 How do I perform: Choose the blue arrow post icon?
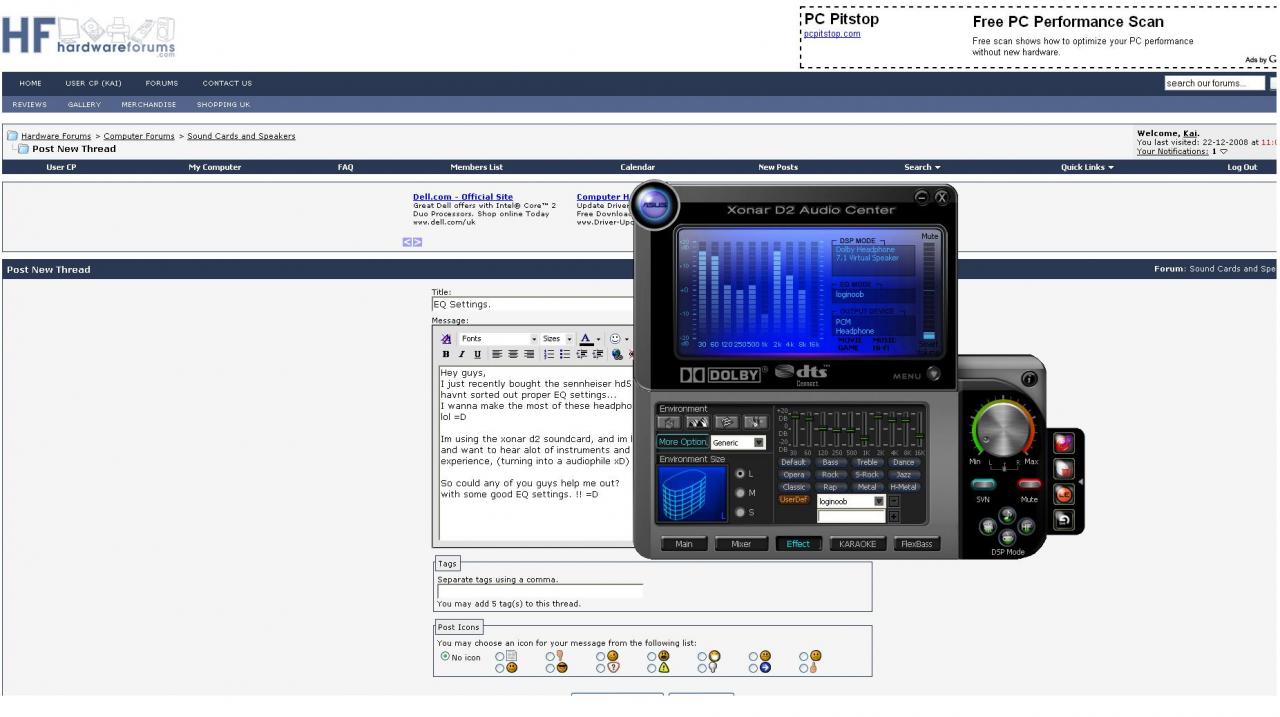(765, 668)
